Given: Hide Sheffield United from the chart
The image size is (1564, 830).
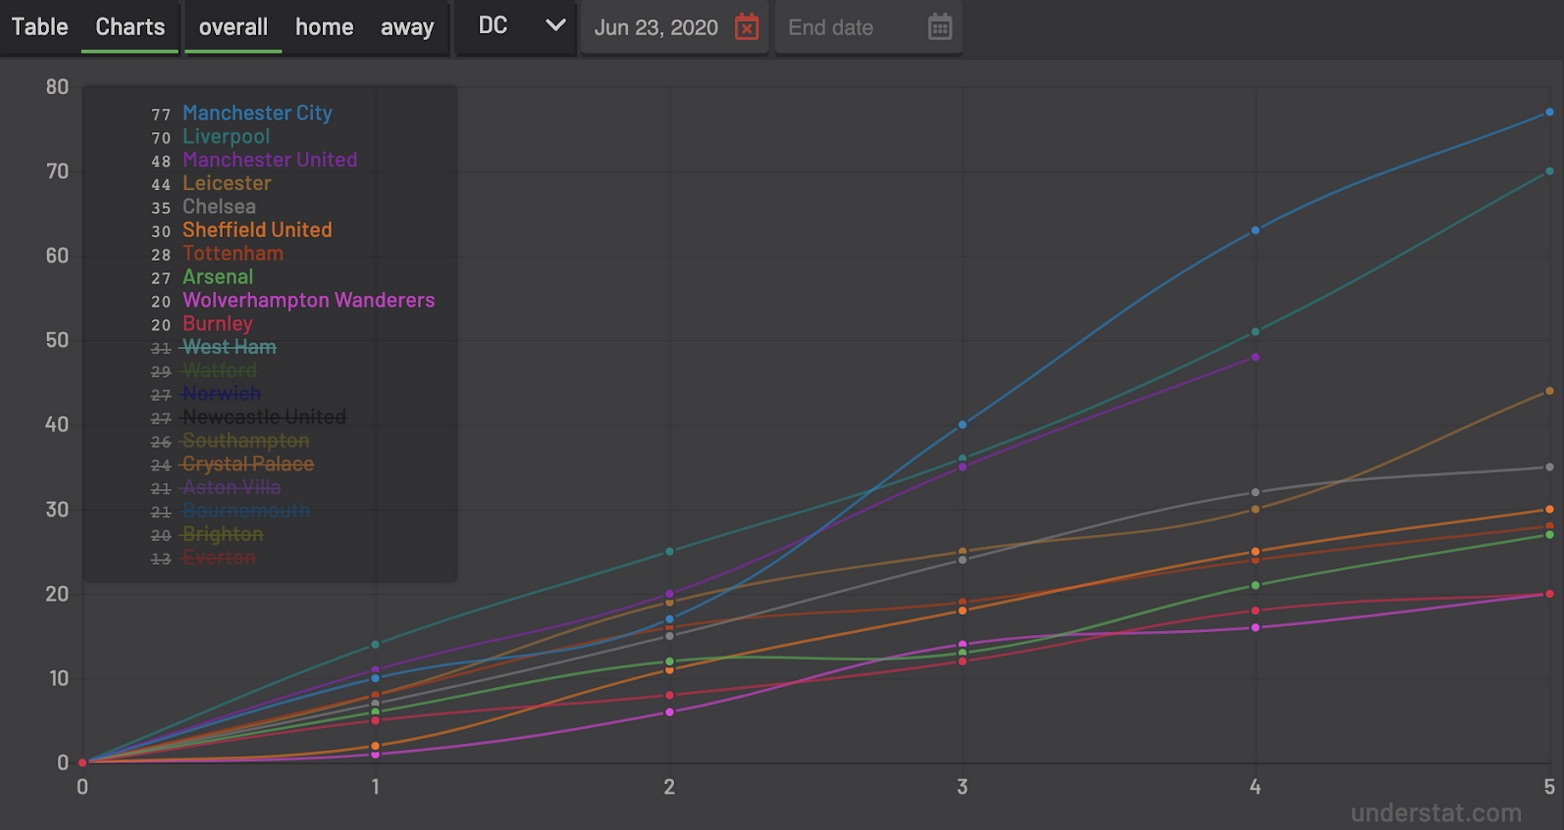Looking at the screenshot, I should click(257, 230).
